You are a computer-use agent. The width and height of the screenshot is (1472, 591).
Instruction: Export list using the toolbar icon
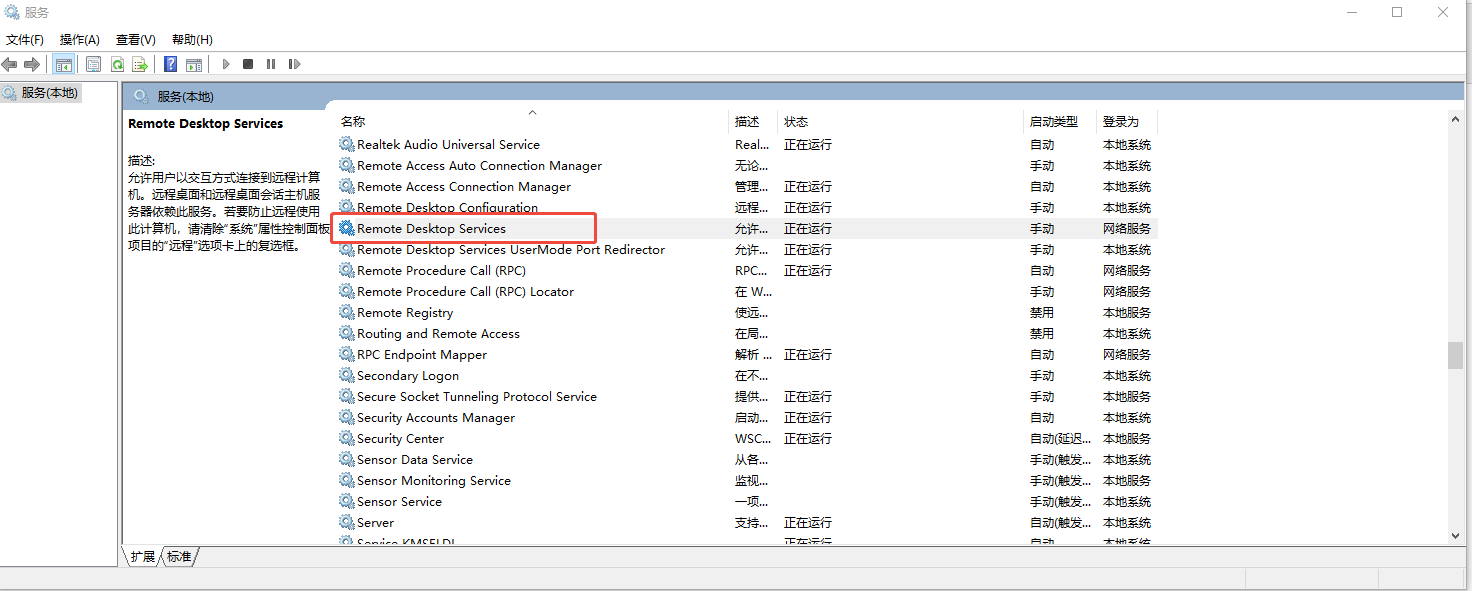click(x=140, y=64)
